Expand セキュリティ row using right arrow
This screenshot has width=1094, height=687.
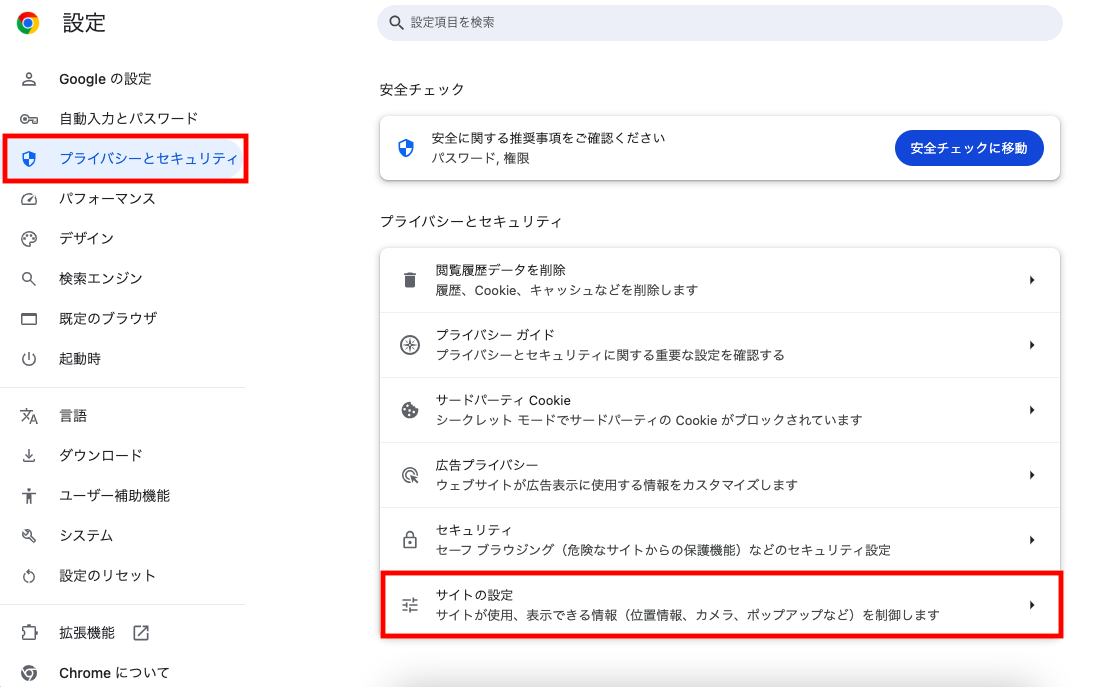point(1031,540)
